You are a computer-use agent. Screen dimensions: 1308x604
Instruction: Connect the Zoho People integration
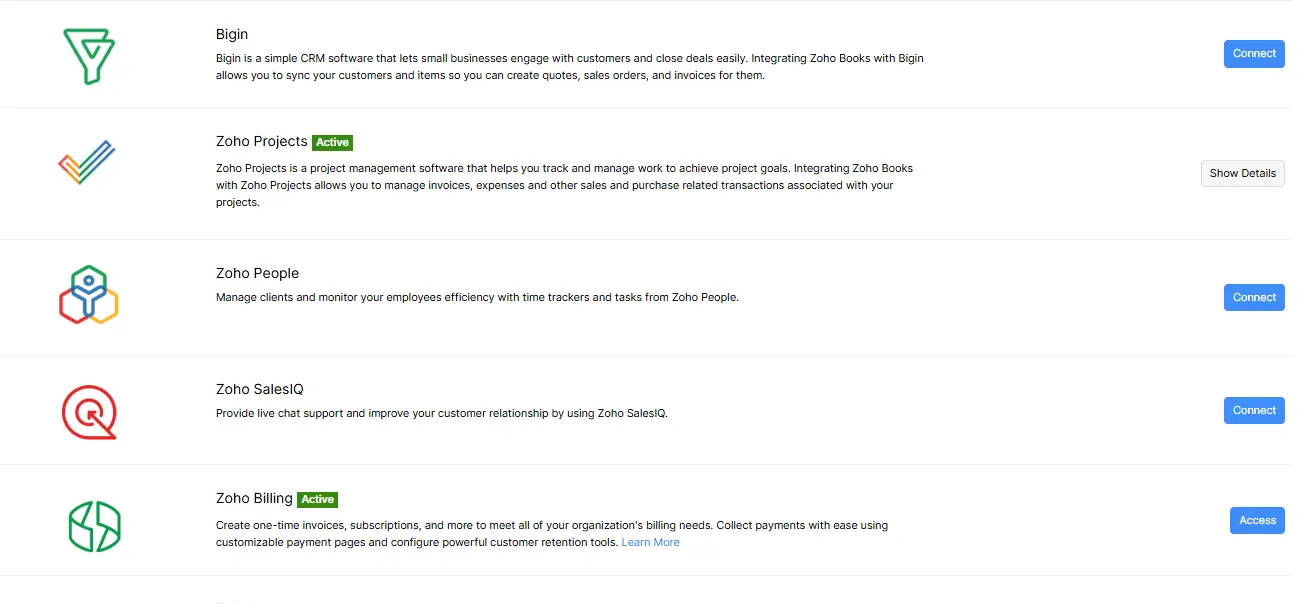1253,297
